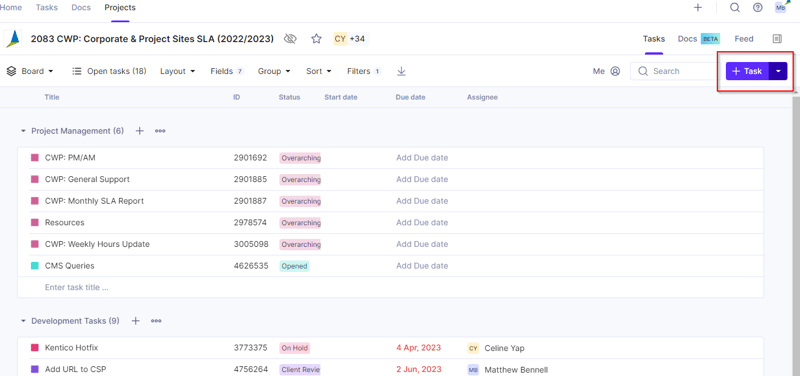Open the Sort dropdown
This screenshot has height=376, width=800.
click(319, 71)
